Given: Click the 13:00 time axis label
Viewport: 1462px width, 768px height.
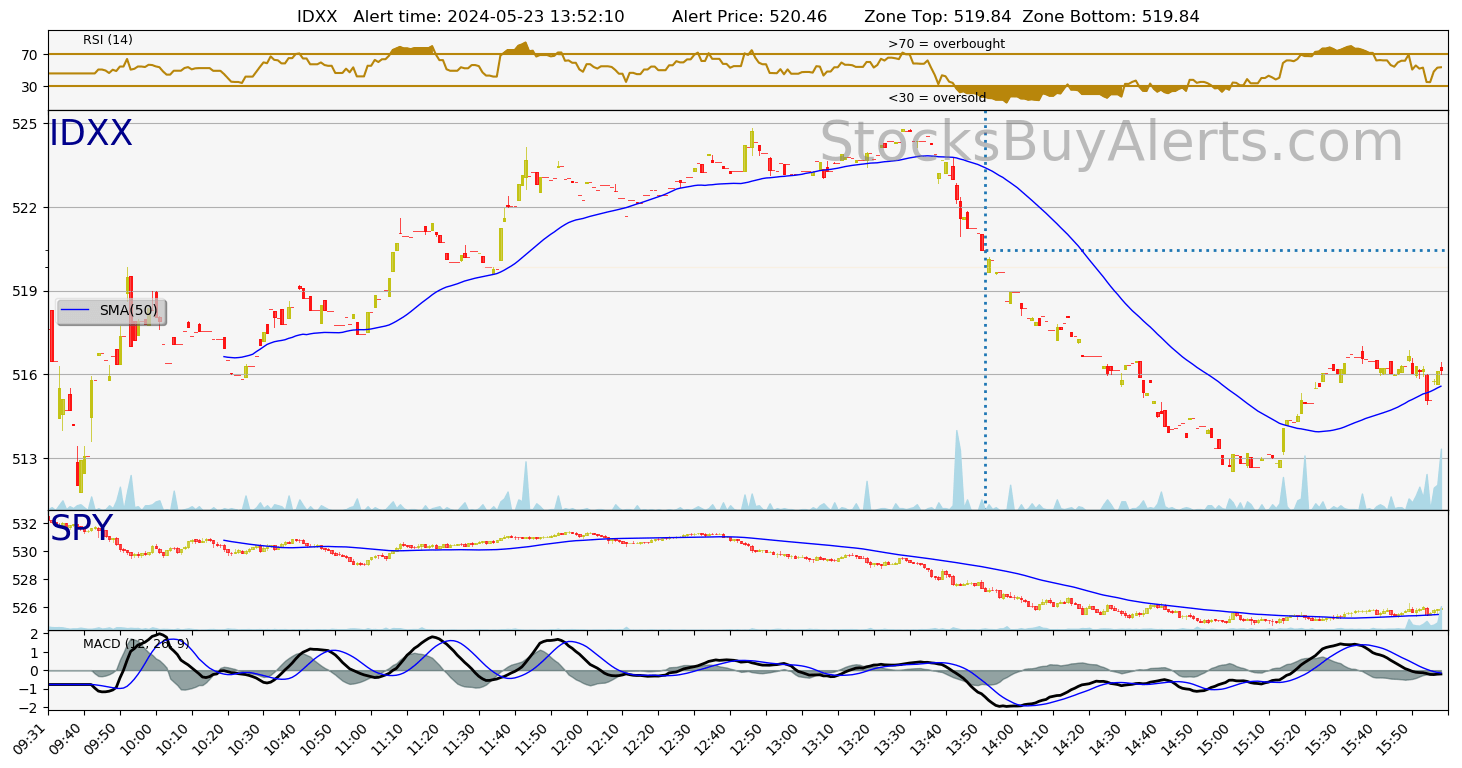Looking at the screenshot, I should 785,741.
